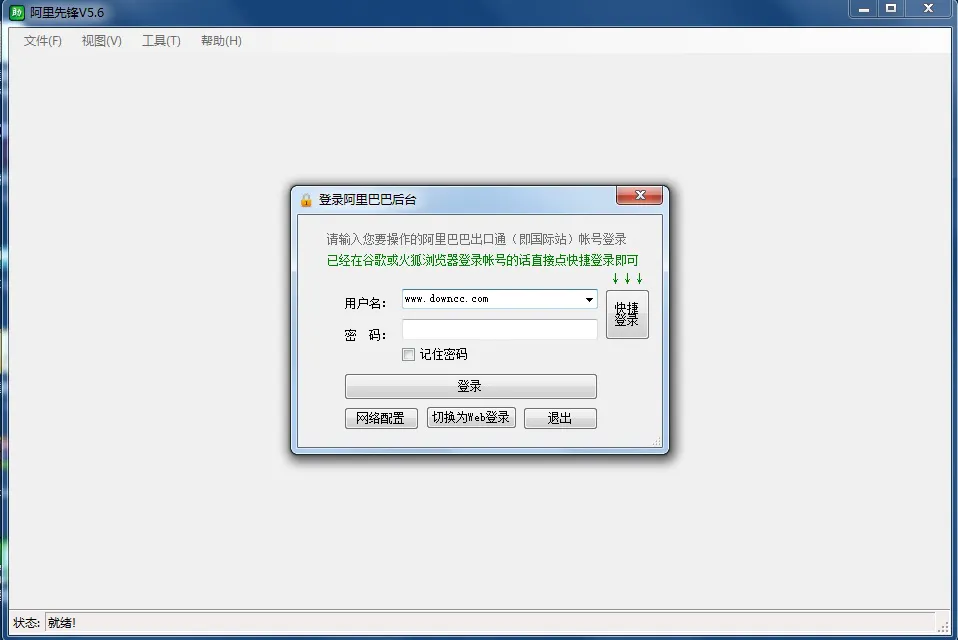Viewport: 958px width, 640px height.
Task: Click the login dialog resize grip
Action: pyautogui.click(x=657, y=442)
